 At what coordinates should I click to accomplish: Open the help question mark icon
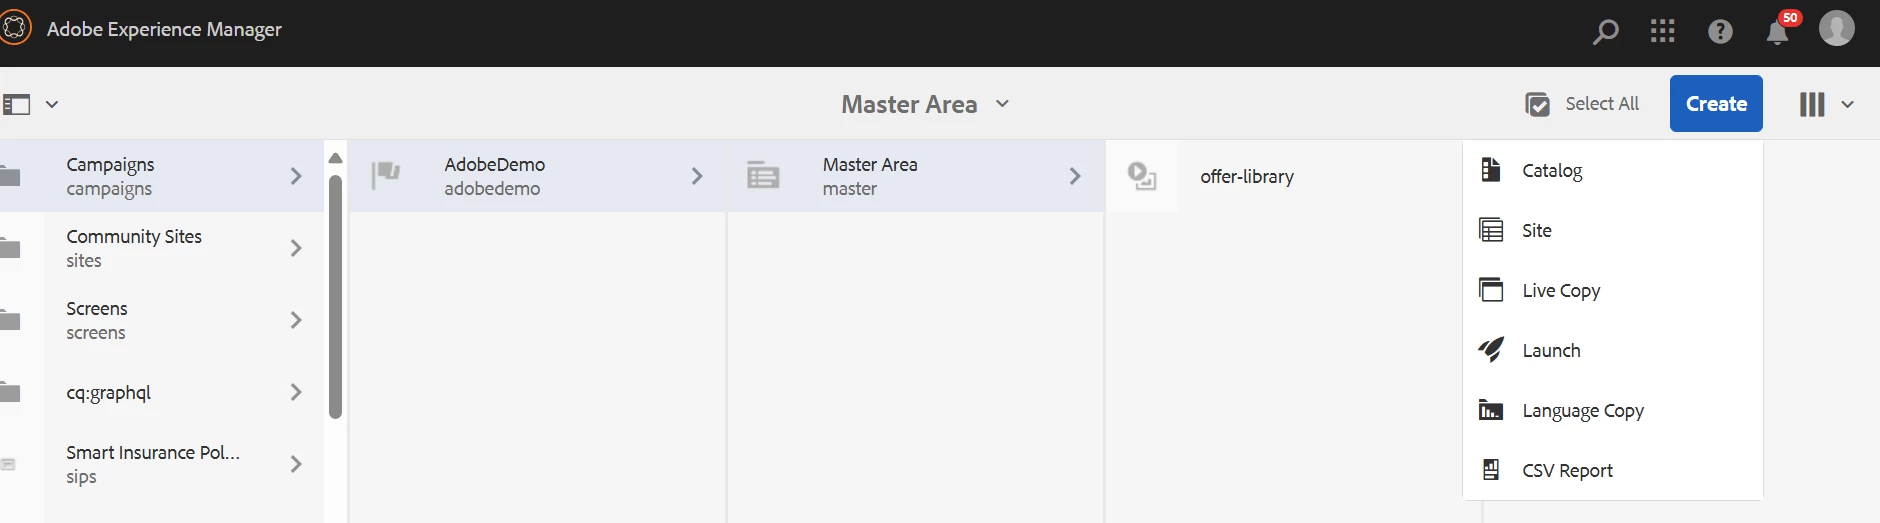click(1720, 32)
